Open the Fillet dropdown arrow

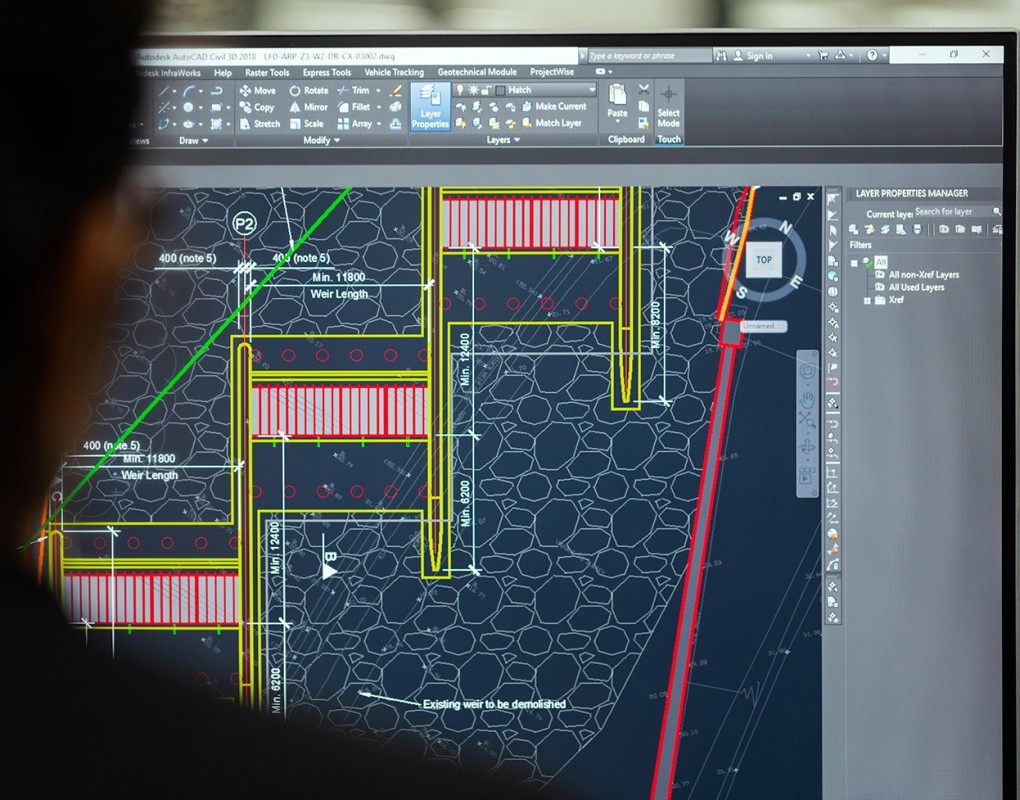click(x=379, y=107)
